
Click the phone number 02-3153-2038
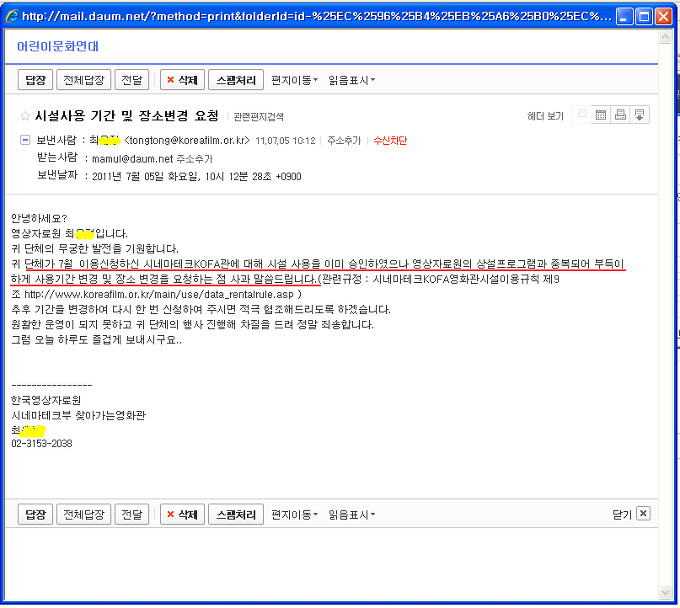coord(42,444)
